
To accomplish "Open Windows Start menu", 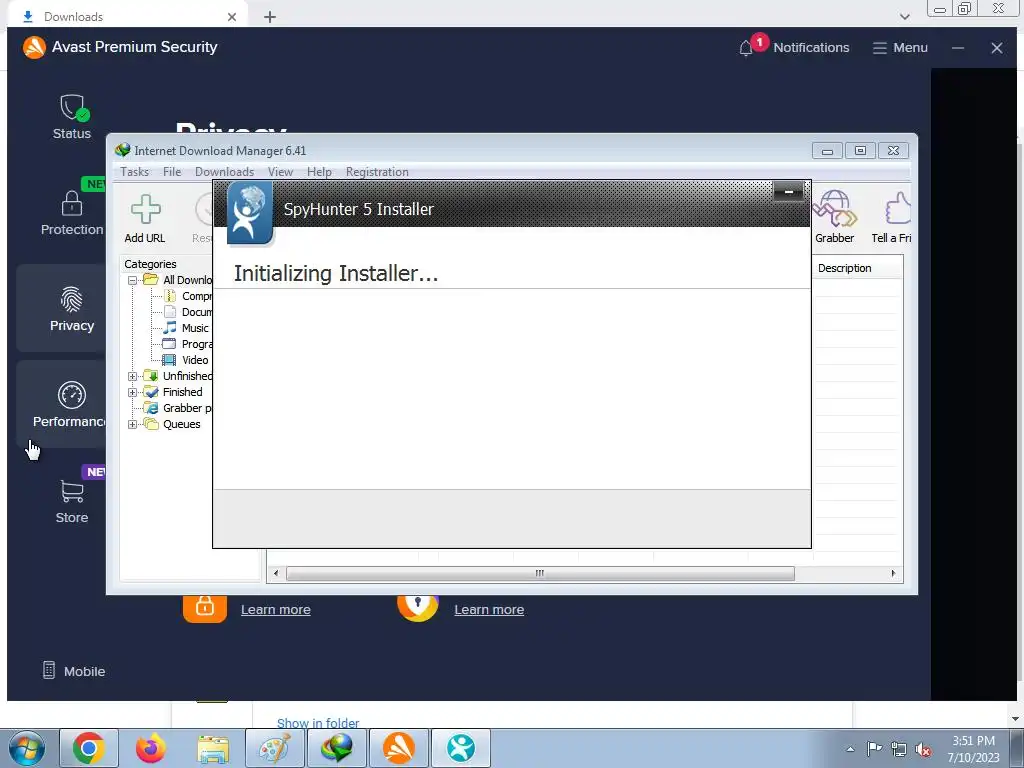I will point(27,749).
